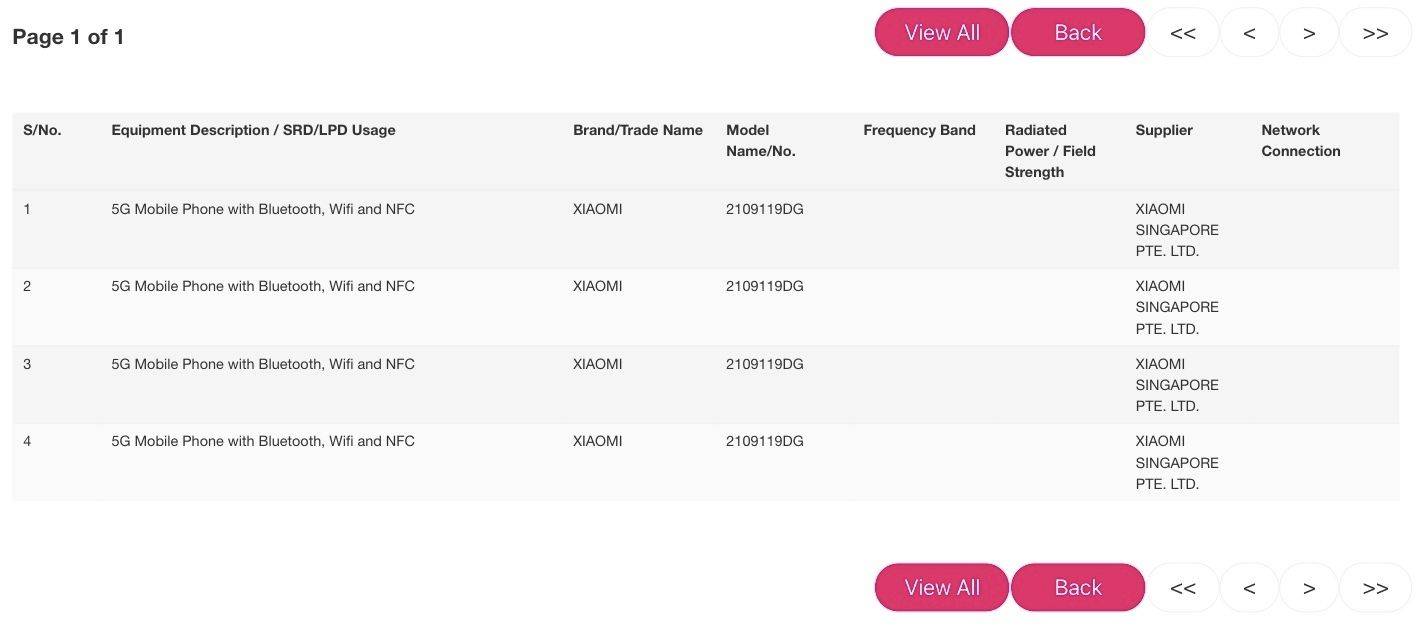Click the Brand/Trade Name column header
This screenshot has width=1418, height=626.
(637, 130)
